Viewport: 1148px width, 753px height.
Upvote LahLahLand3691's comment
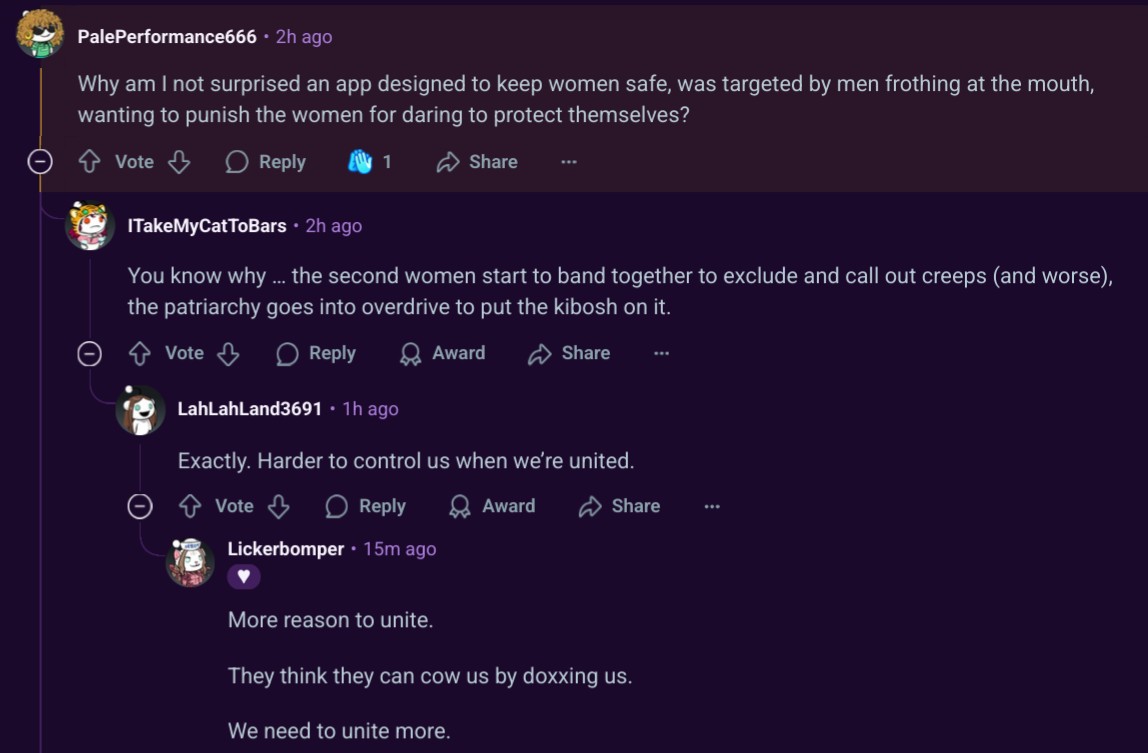(x=190, y=506)
